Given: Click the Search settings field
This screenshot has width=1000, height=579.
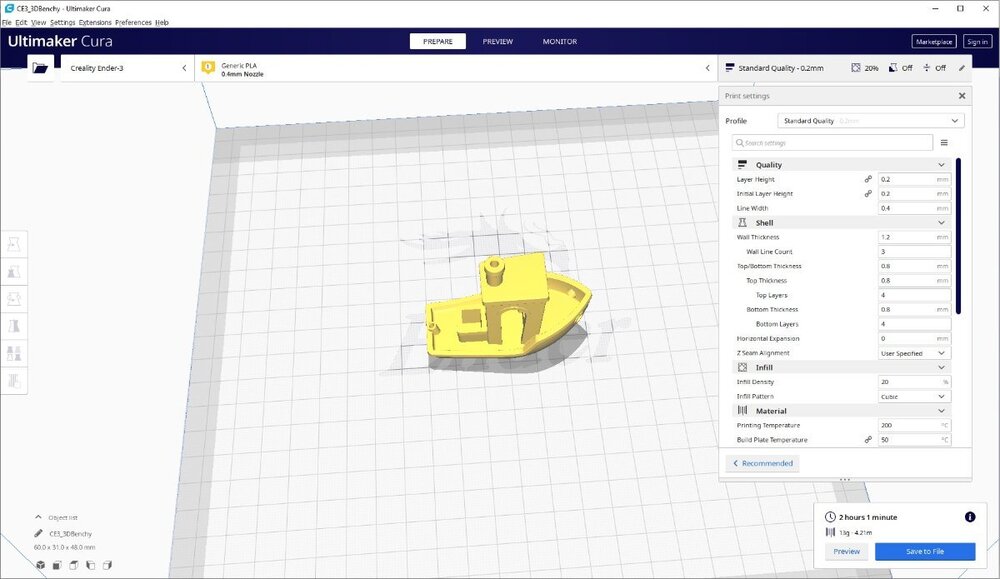Looking at the screenshot, I should 832,143.
